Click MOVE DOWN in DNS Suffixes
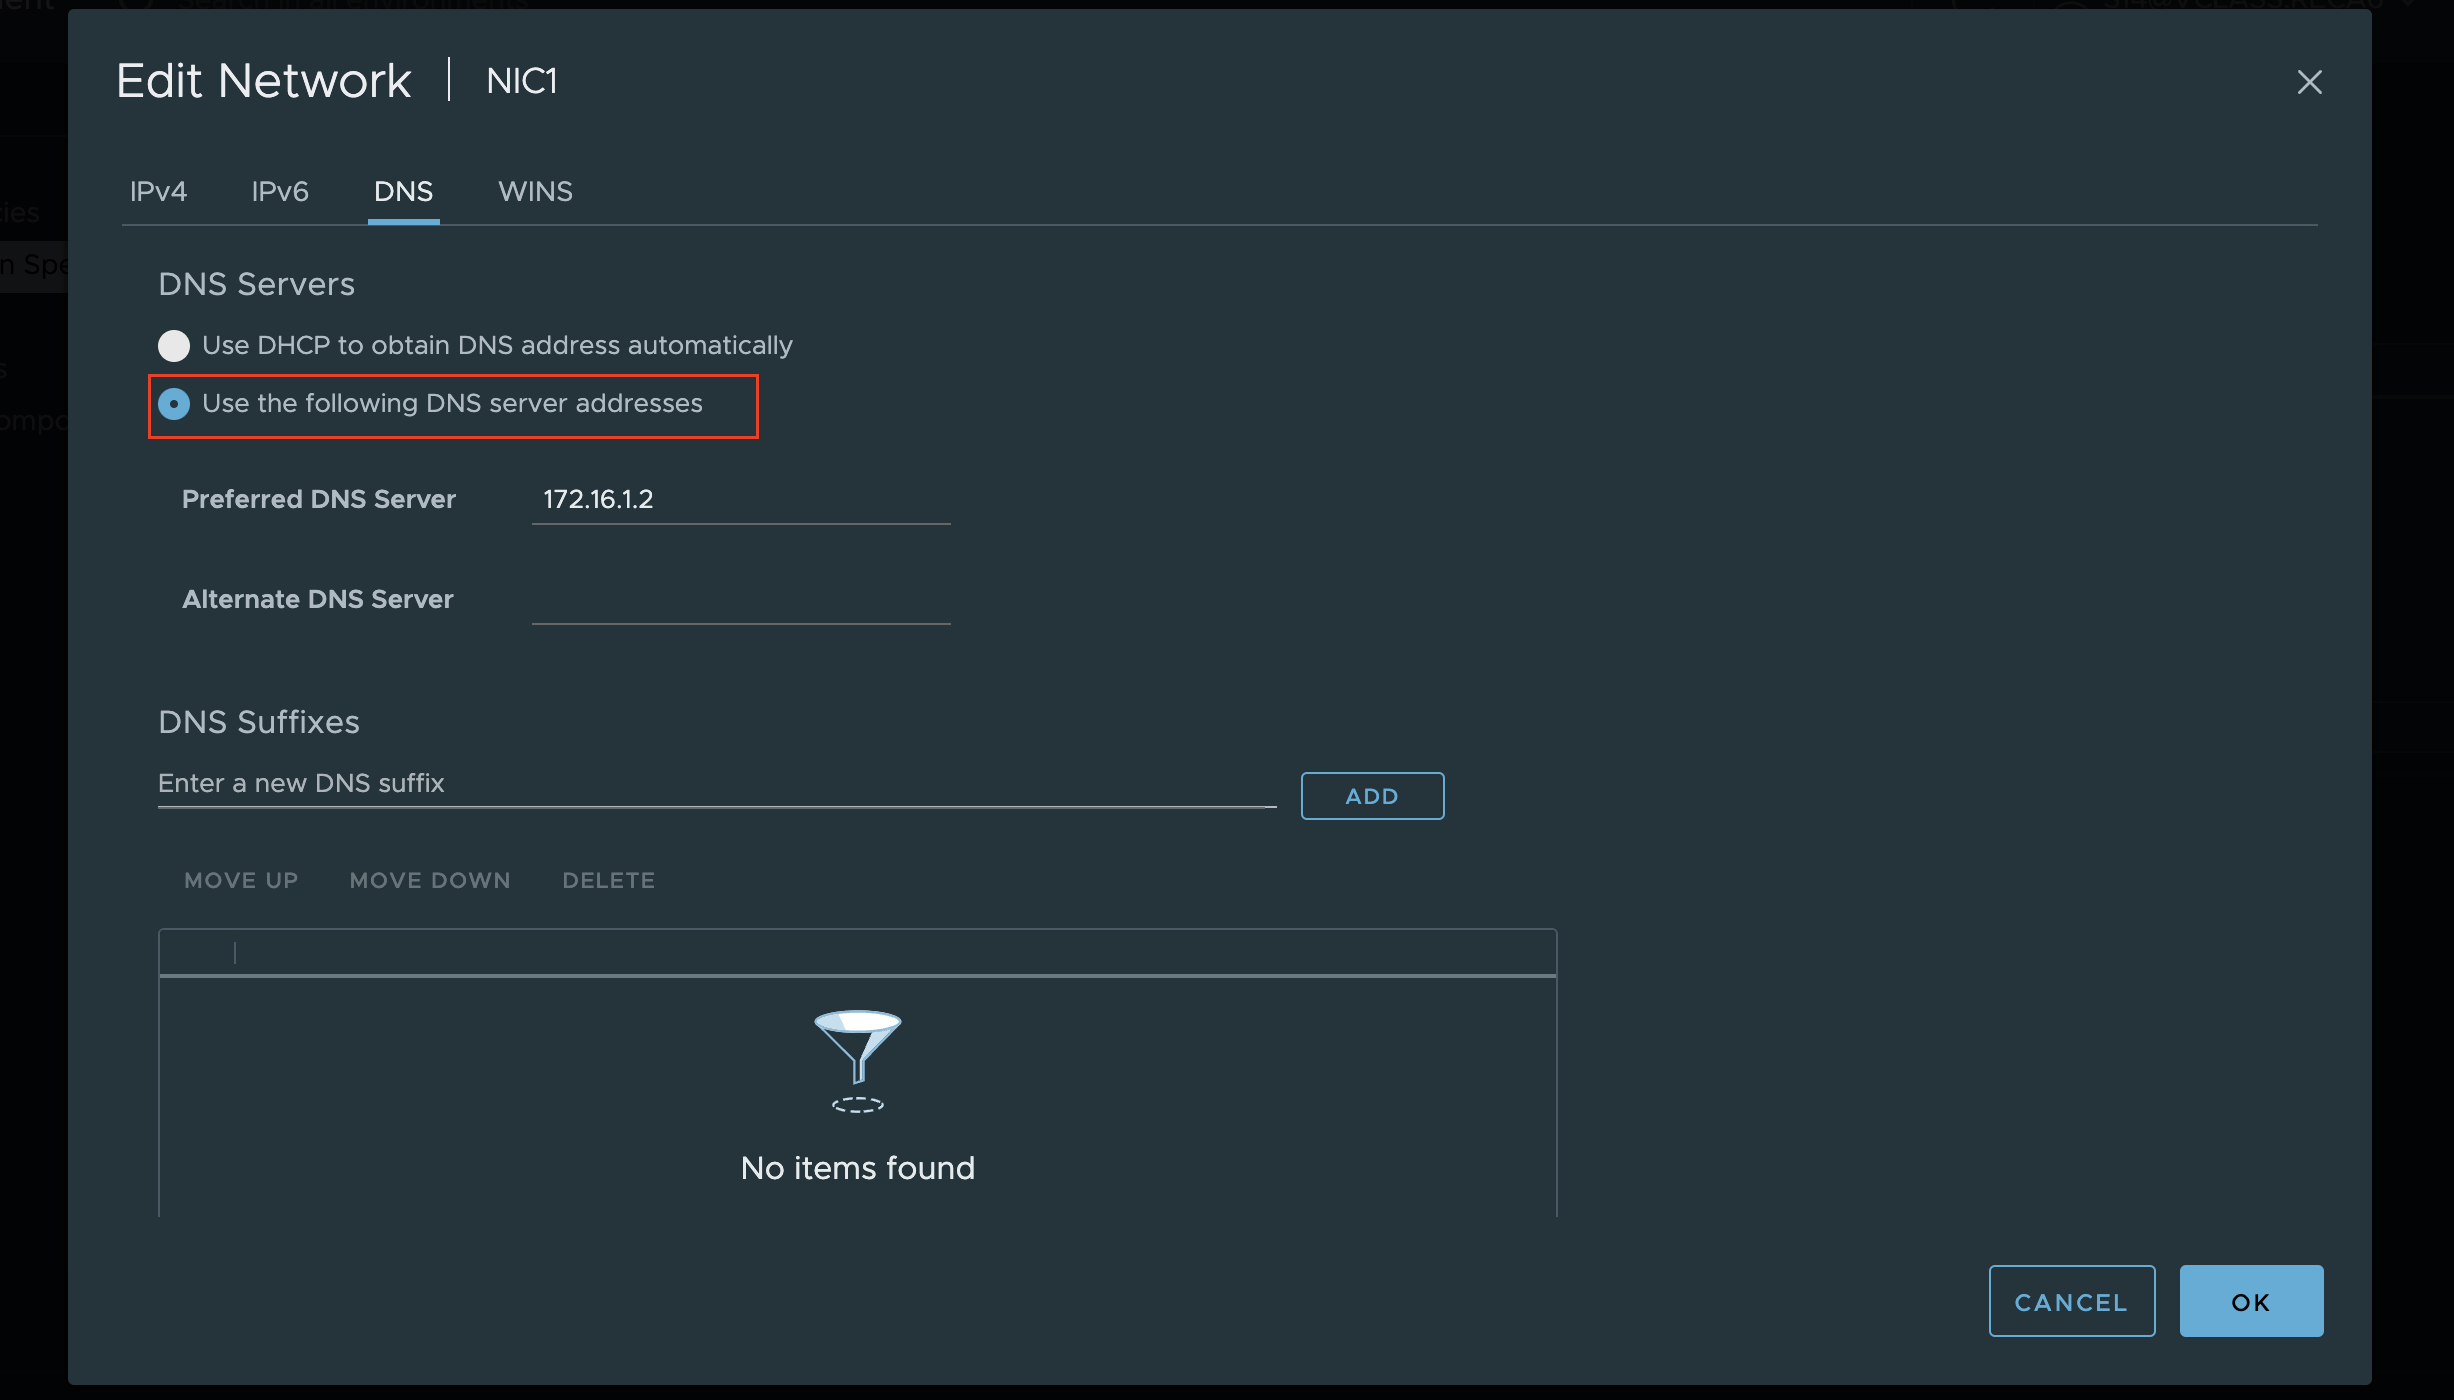Viewport: 2454px width, 1400px height. point(430,880)
